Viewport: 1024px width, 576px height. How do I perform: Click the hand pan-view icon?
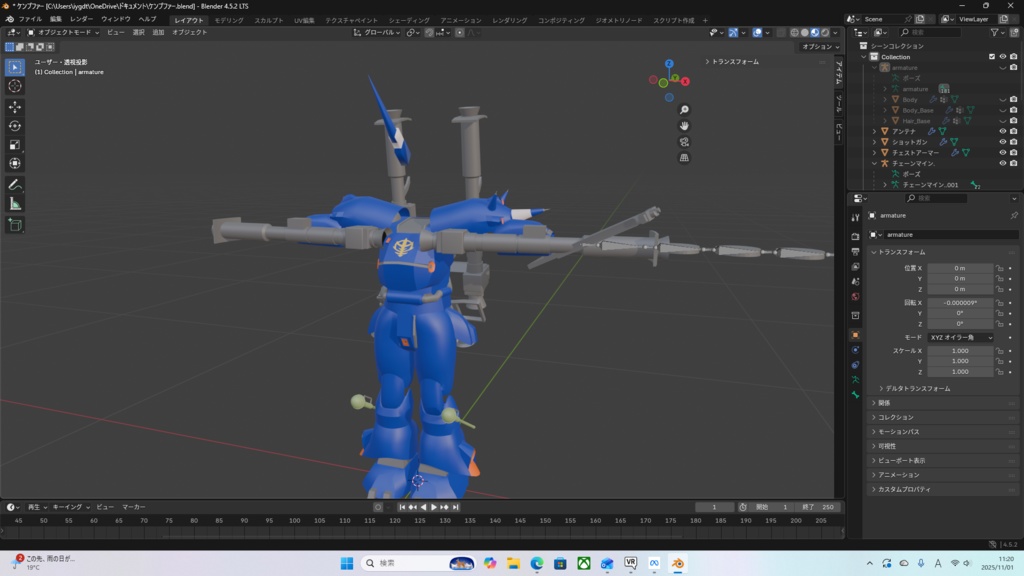(684, 126)
